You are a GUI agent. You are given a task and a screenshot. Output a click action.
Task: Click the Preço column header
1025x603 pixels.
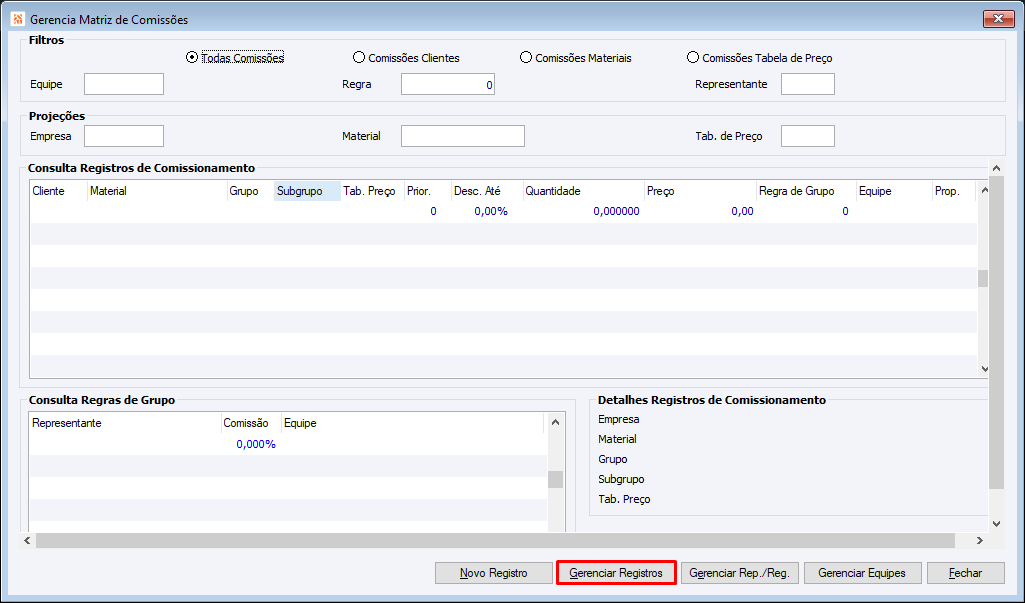(700, 191)
